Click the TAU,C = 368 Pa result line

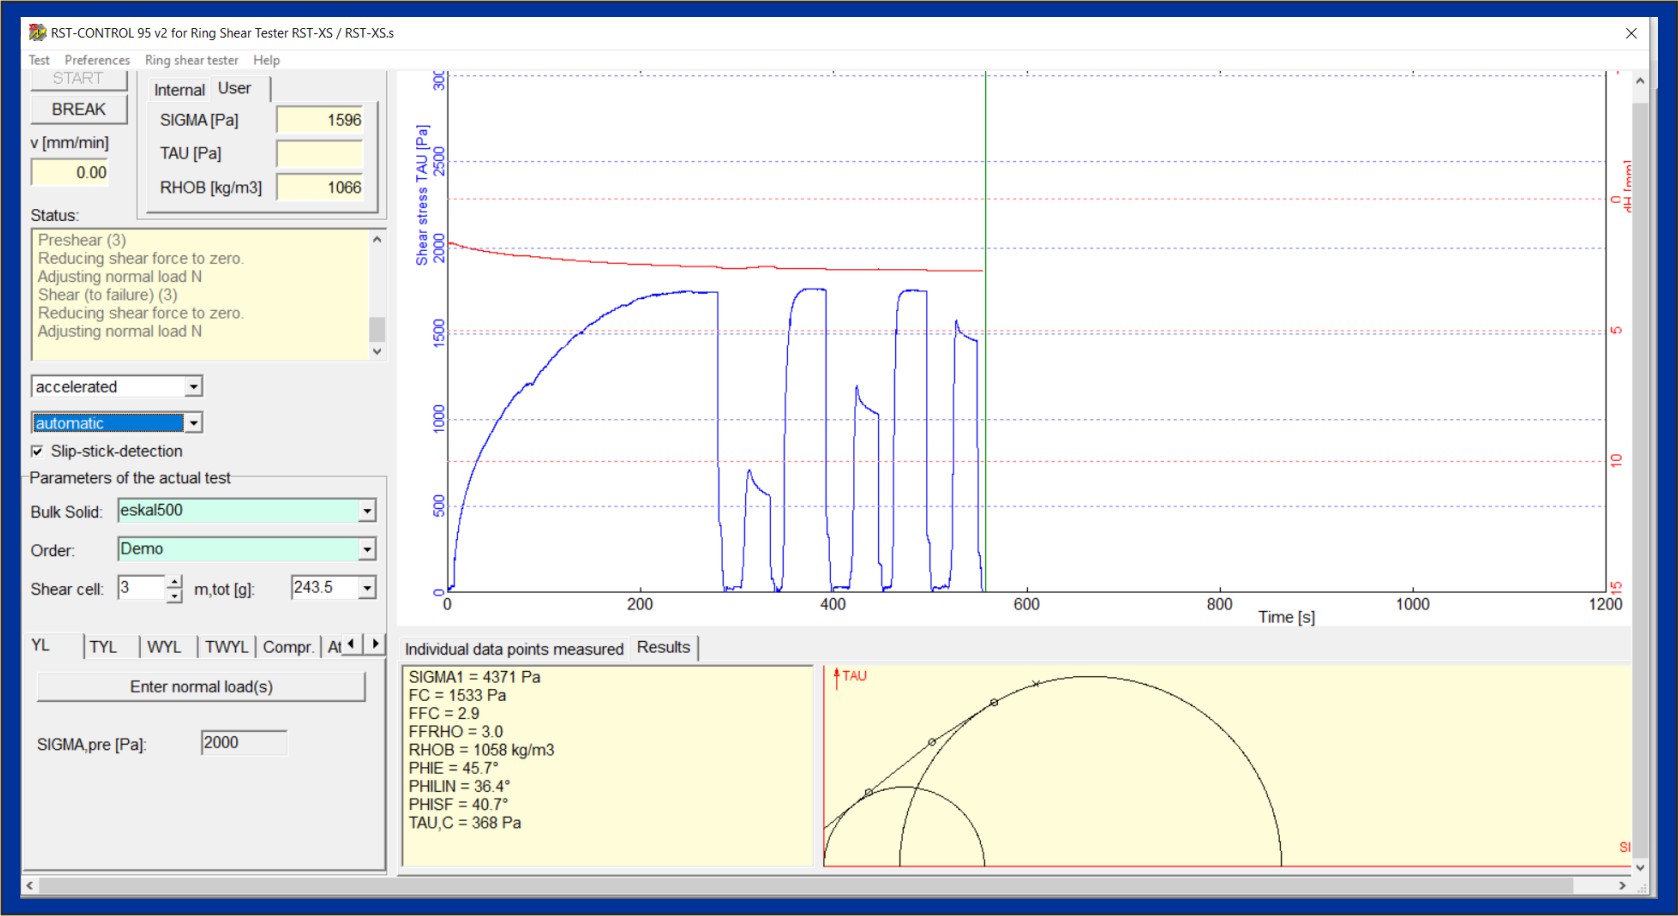[x=465, y=823]
